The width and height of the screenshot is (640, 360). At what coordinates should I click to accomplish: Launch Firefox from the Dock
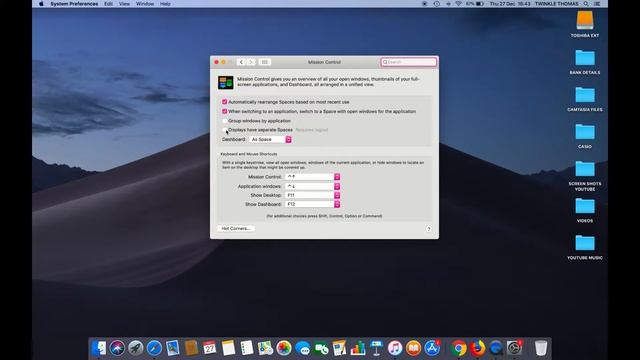pos(477,348)
